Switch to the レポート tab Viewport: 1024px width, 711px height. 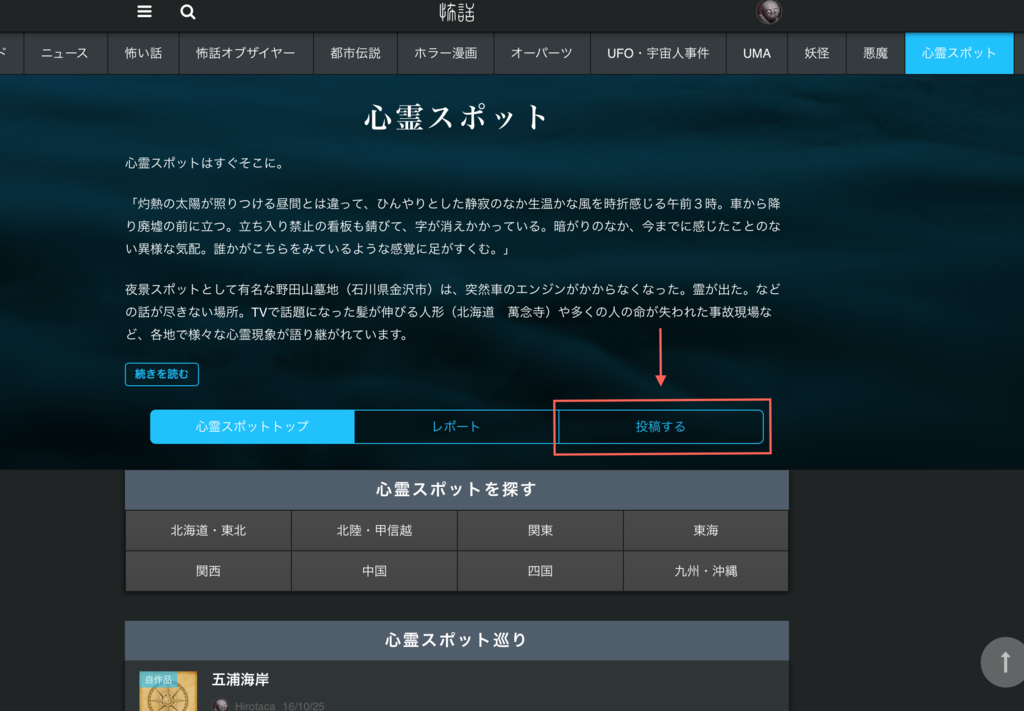click(x=455, y=426)
